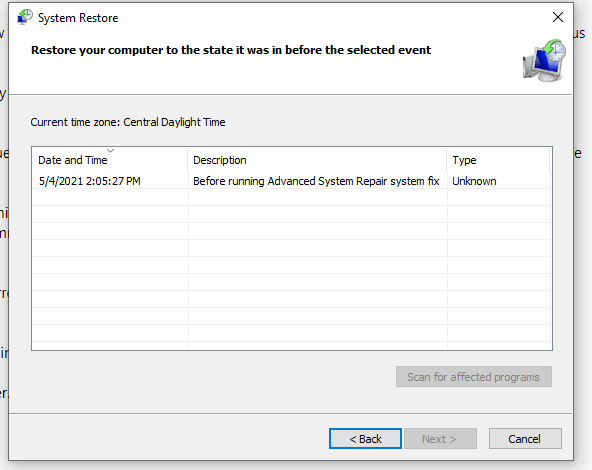Close the System Restore dialog with X
Viewport: 592px width, 470px height.
point(558,17)
